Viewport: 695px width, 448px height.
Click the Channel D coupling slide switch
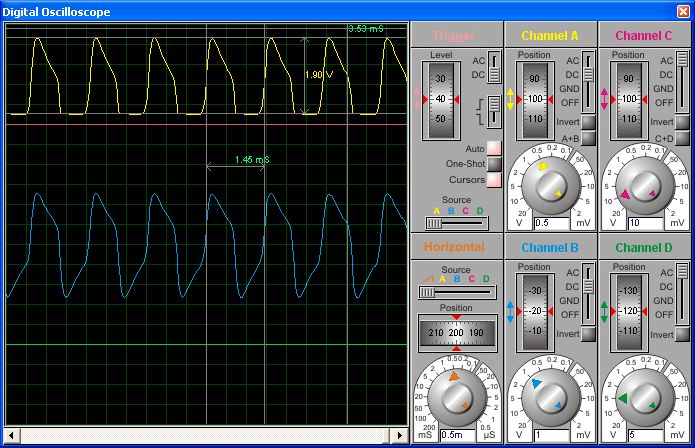(682, 294)
